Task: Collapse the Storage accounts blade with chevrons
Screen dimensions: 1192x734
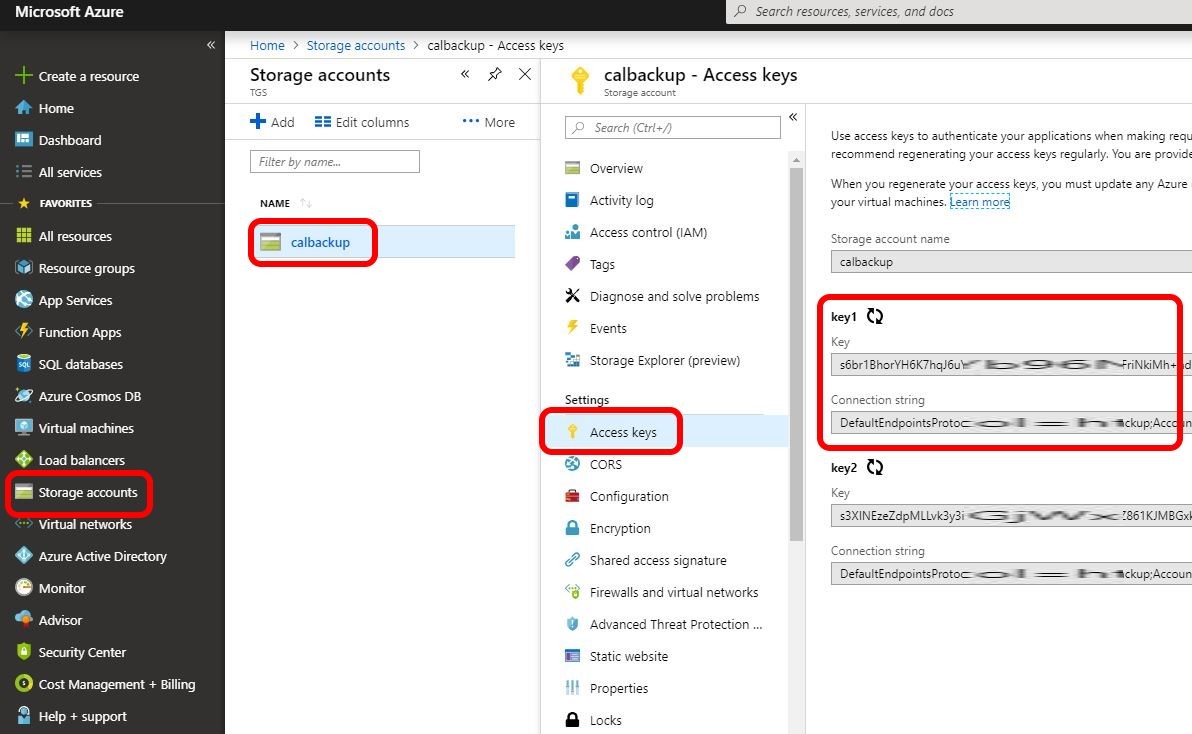Action: [x=465, y=75]
